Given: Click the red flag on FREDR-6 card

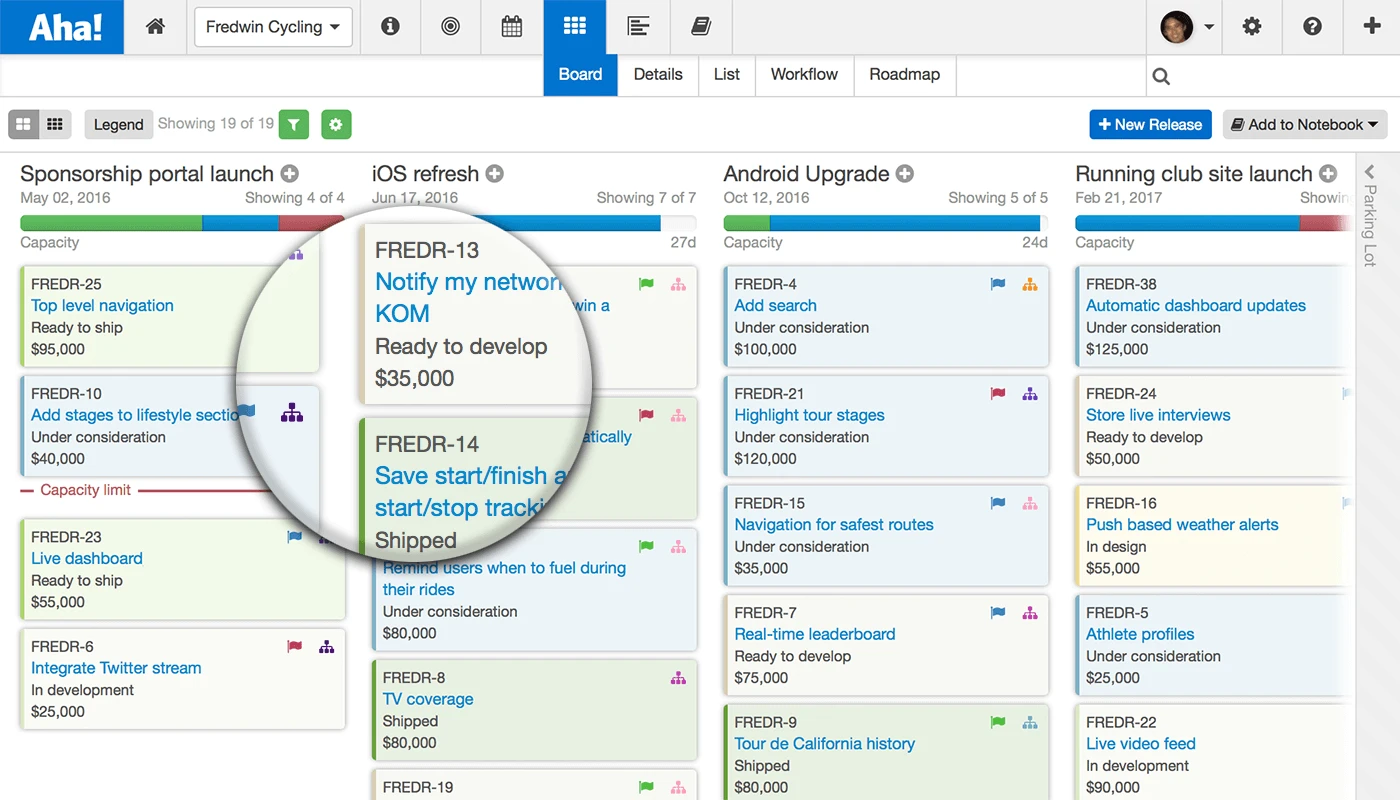Looking at the screenshot, I should coord(294,647).
